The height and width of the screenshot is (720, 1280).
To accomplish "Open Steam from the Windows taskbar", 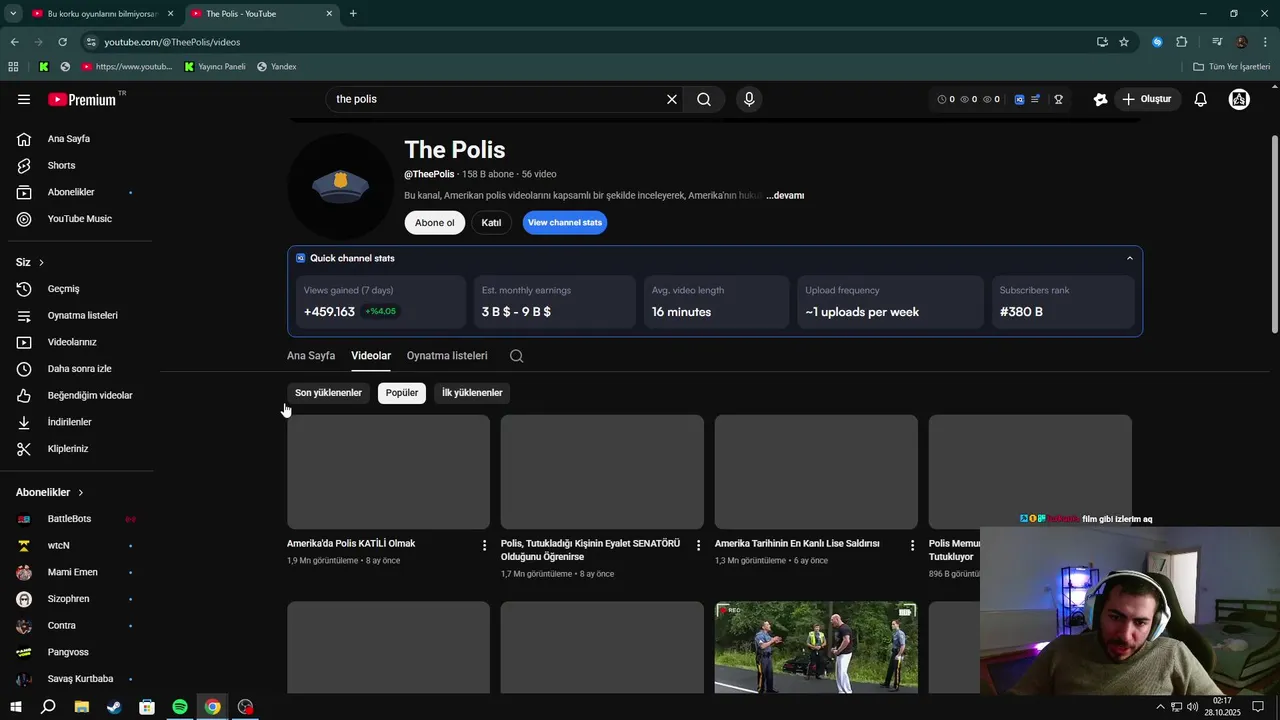I will 114,707.
